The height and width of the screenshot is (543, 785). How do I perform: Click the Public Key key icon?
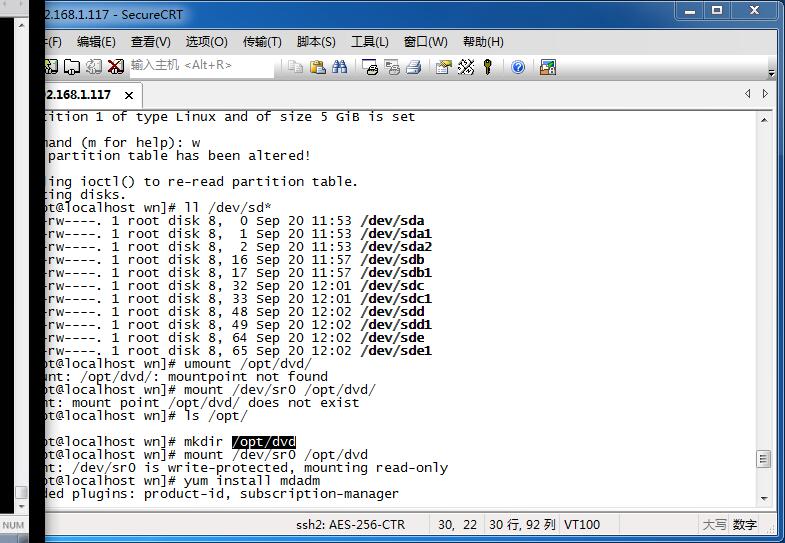click(x=488, y=67)
